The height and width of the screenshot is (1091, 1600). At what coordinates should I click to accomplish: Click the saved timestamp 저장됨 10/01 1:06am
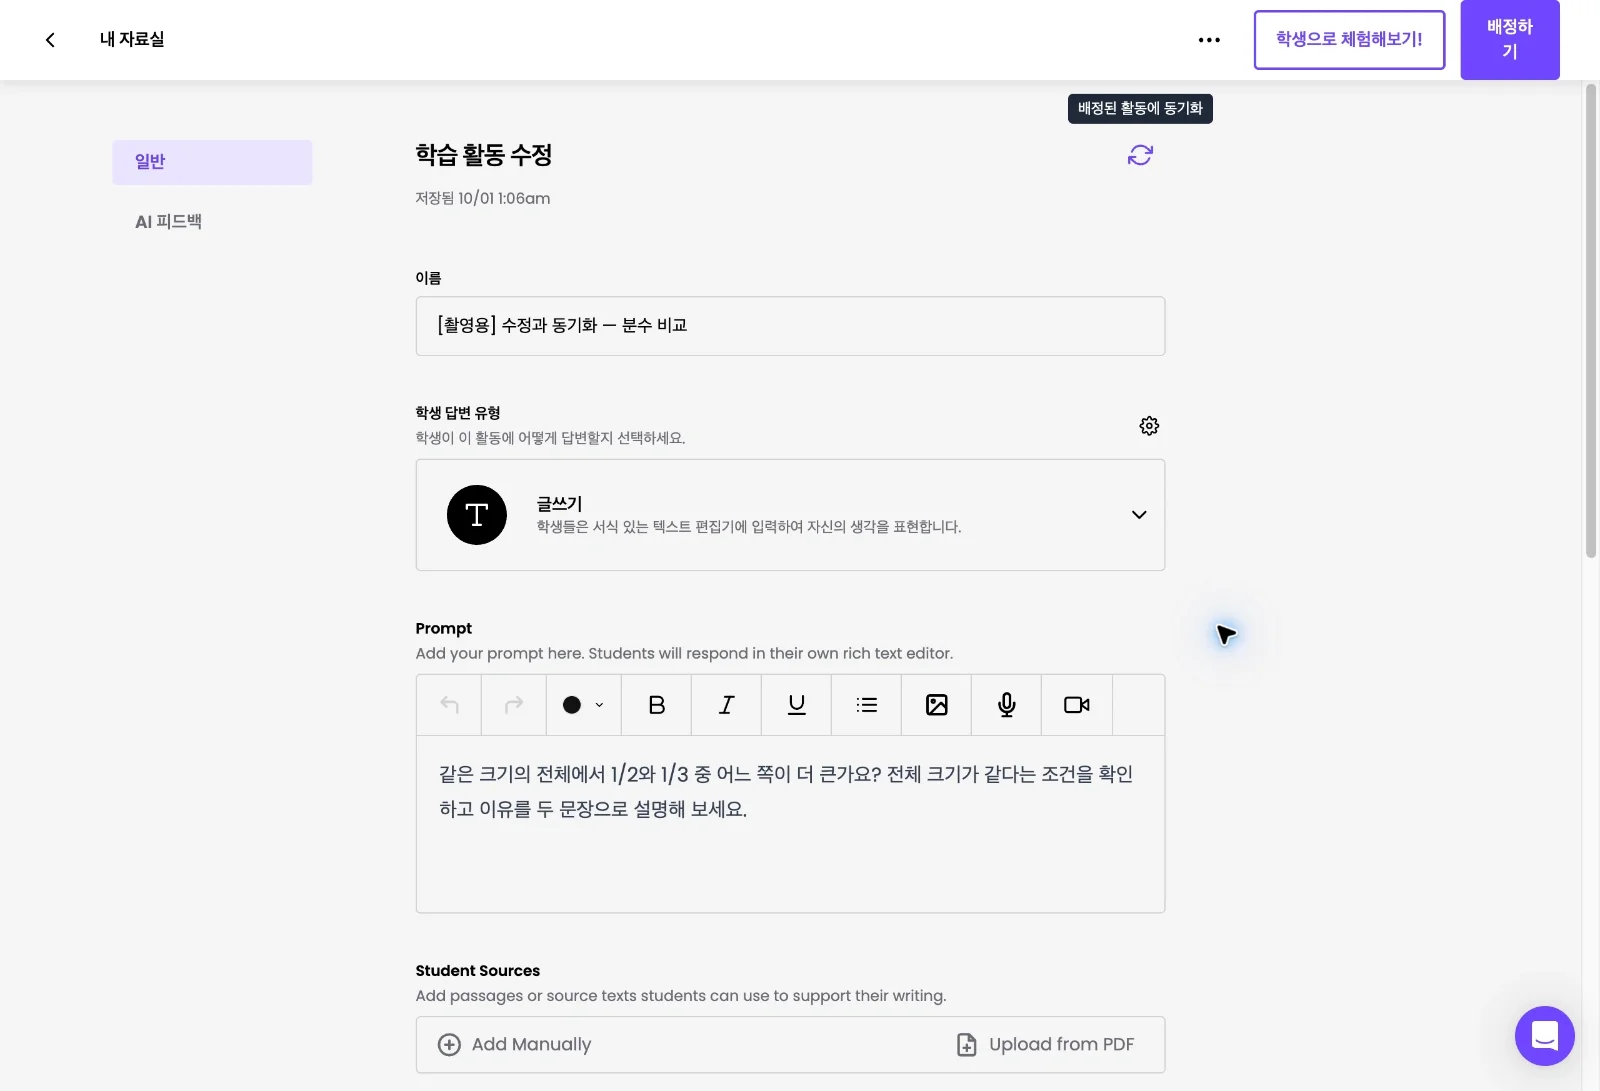(483, 198)
